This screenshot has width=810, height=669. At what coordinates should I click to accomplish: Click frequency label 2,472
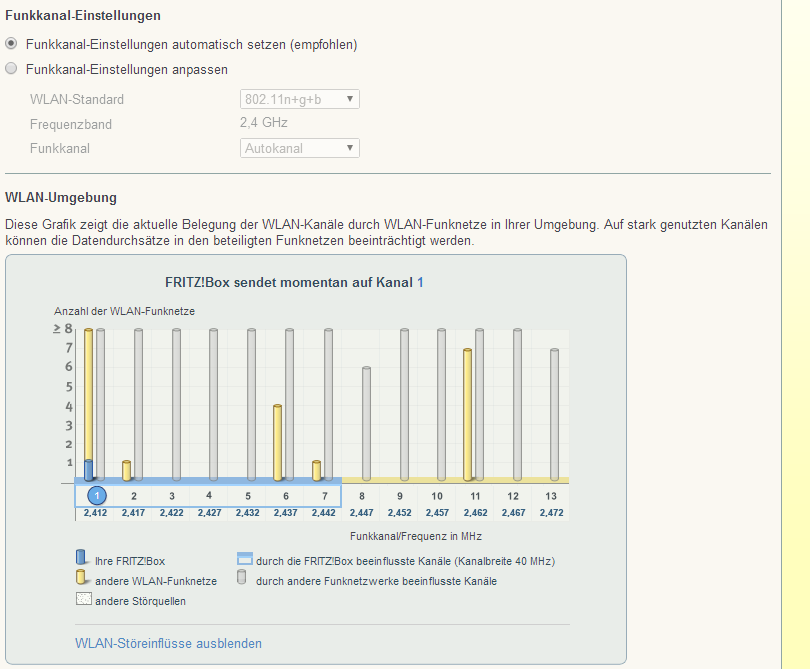(x=551, y=513)
